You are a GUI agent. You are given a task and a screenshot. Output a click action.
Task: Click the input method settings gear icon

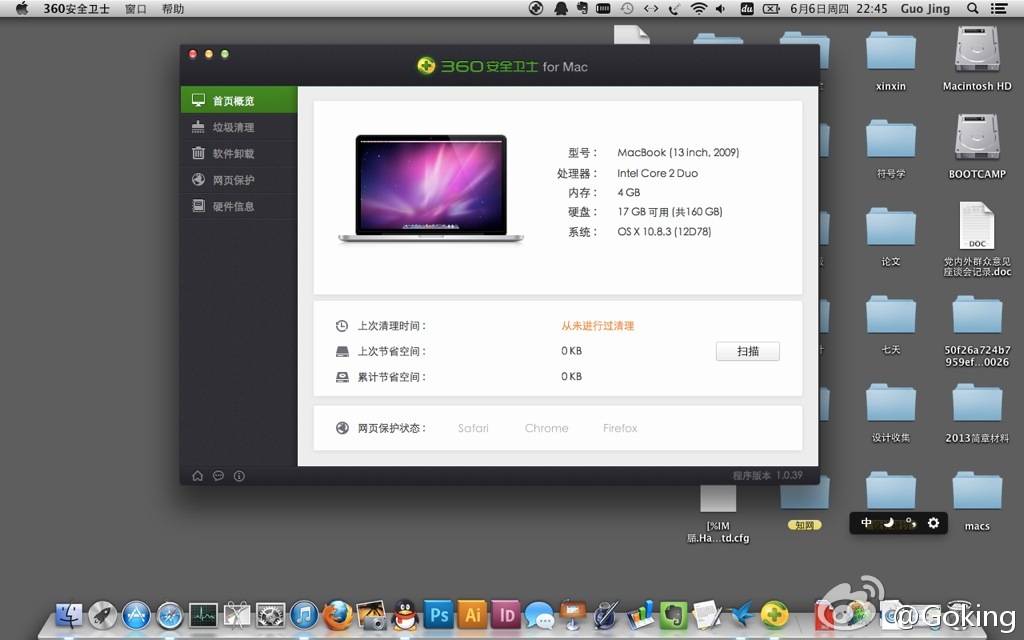point(934,522)
